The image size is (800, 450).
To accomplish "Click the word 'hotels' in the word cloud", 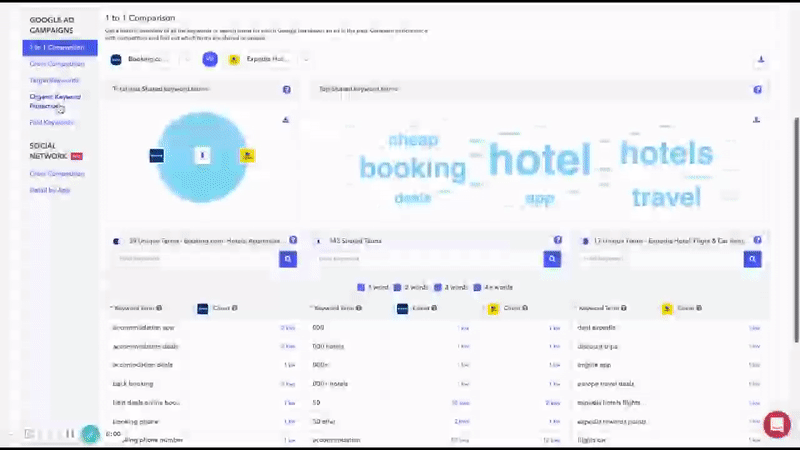I will (x=666, y=153).
